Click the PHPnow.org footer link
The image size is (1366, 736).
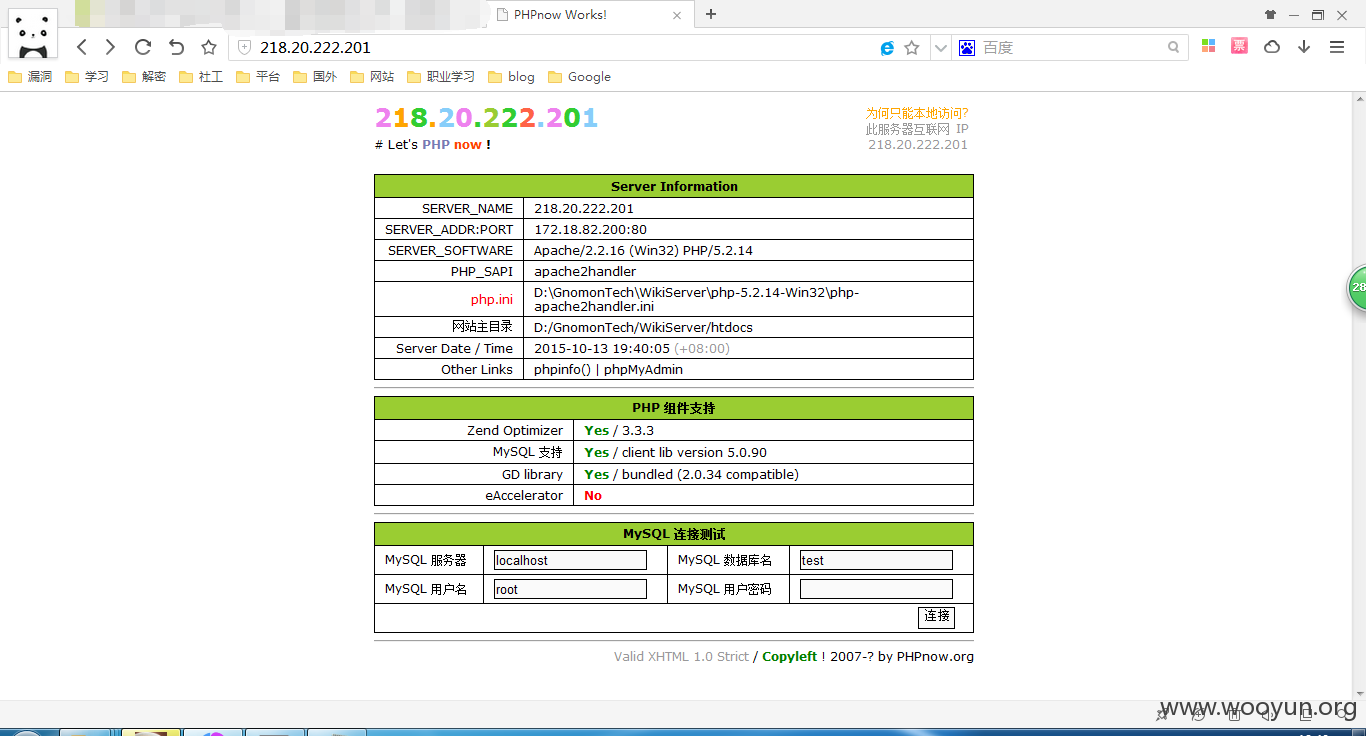[935, 656]
